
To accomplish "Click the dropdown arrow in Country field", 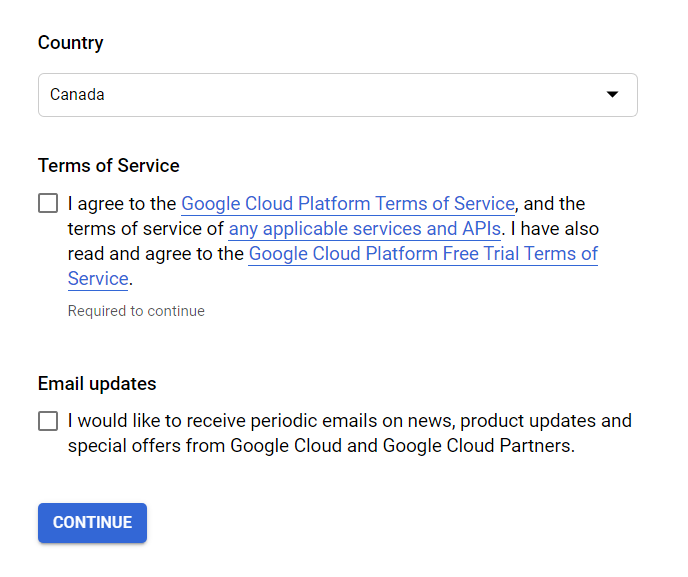I will (612, 94).
